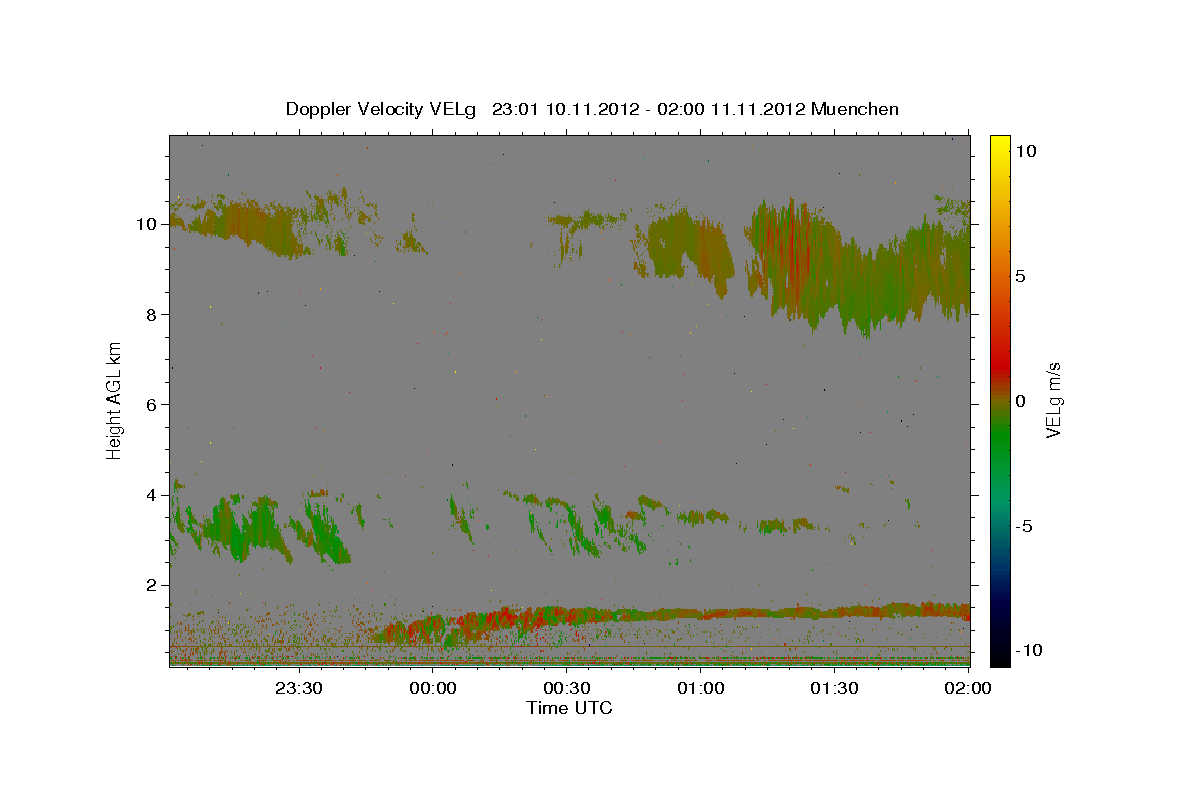Click the 01:00 time tick label
The height and width of the screenshot is (800, 1200).
700,688
